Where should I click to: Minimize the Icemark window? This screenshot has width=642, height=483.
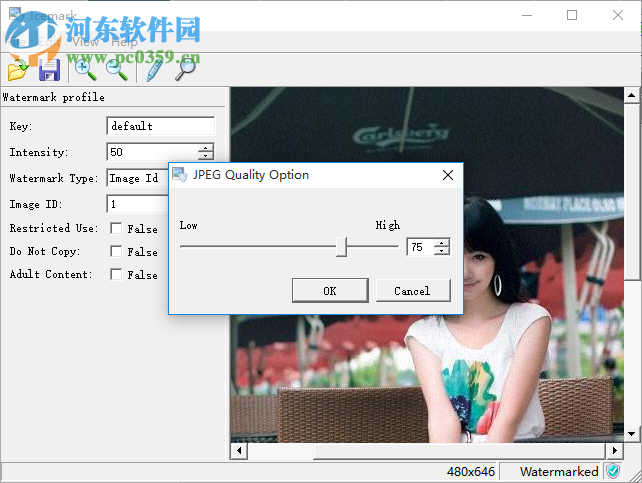(x=527, y=15)
